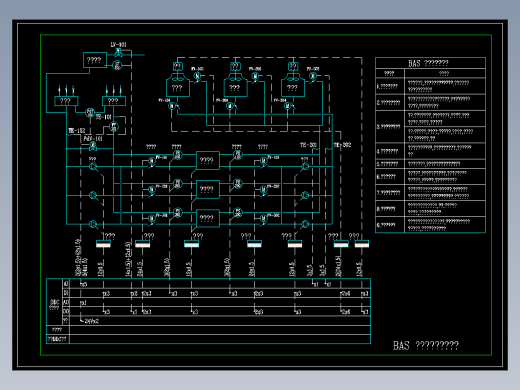Select the top-left pump symbol under PdV-101
Screen dimensions: 520x390
tap(93, 166)
